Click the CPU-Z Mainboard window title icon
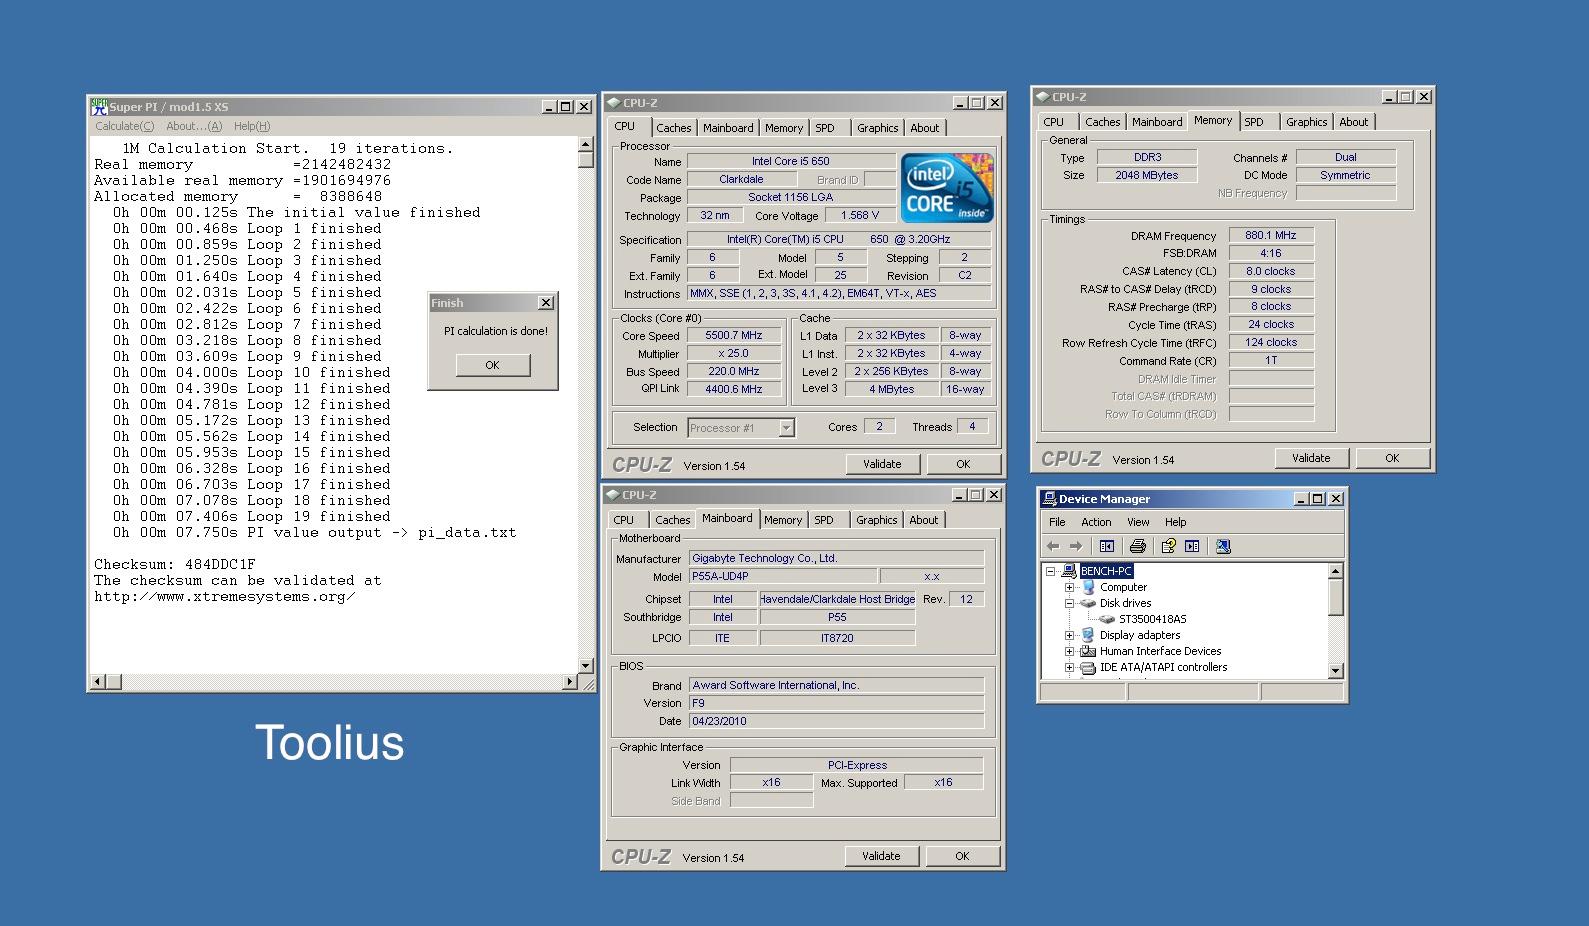The image size is (1589, 926). (612, 495)
